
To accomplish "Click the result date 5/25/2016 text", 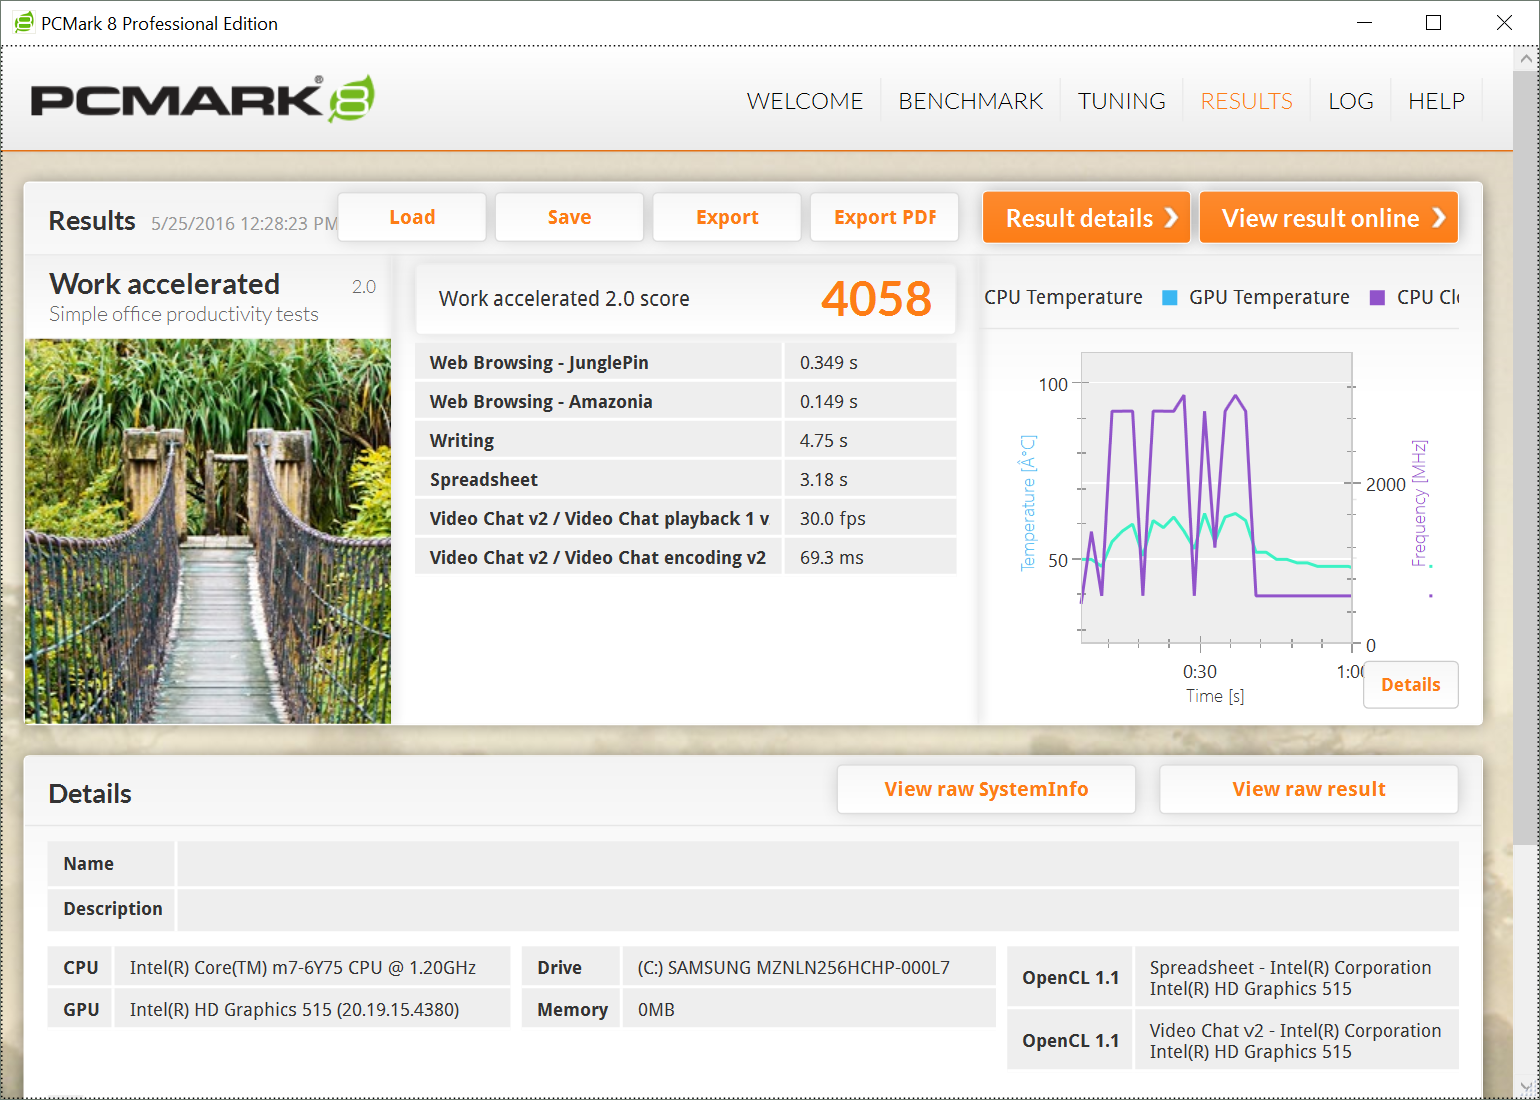I will coord(244,223).
